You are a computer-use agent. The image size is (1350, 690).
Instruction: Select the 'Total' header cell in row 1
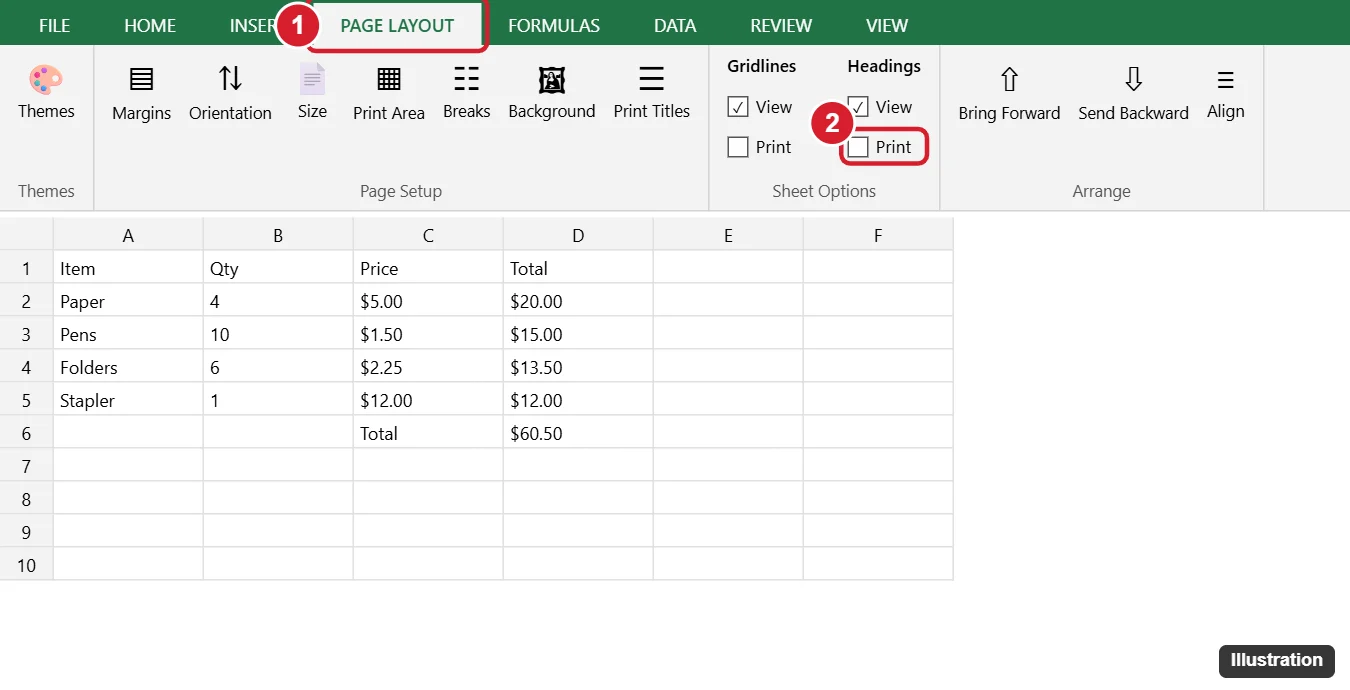[x=578, y=268]
